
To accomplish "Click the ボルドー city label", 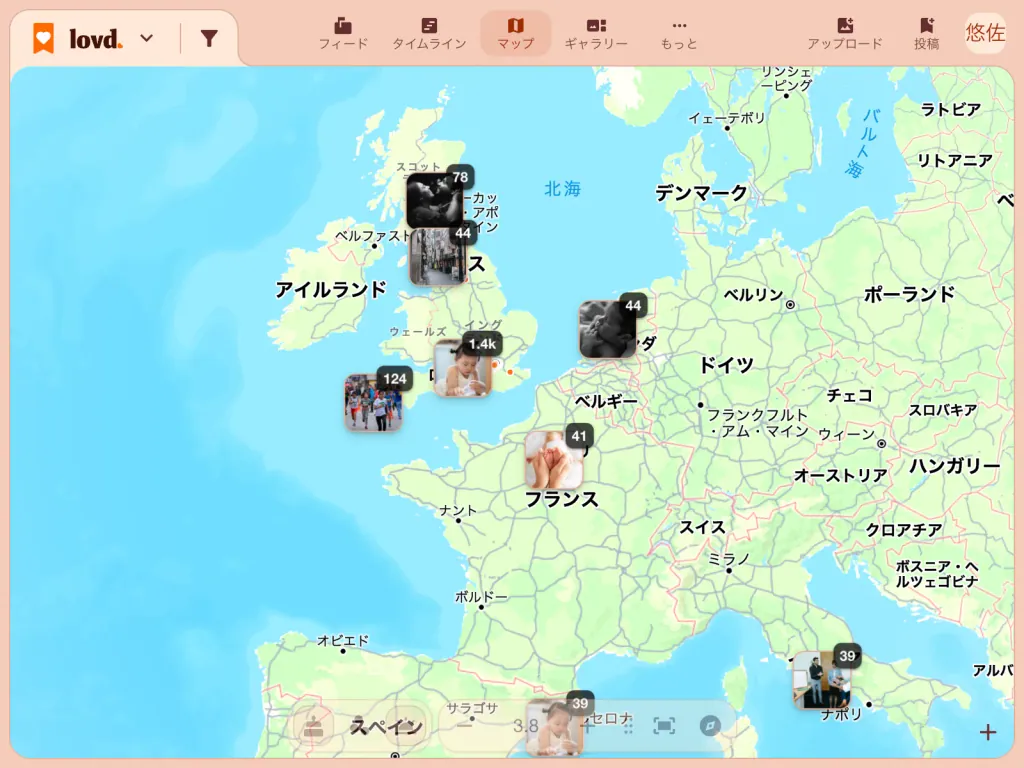I will [x=481, y=596].
